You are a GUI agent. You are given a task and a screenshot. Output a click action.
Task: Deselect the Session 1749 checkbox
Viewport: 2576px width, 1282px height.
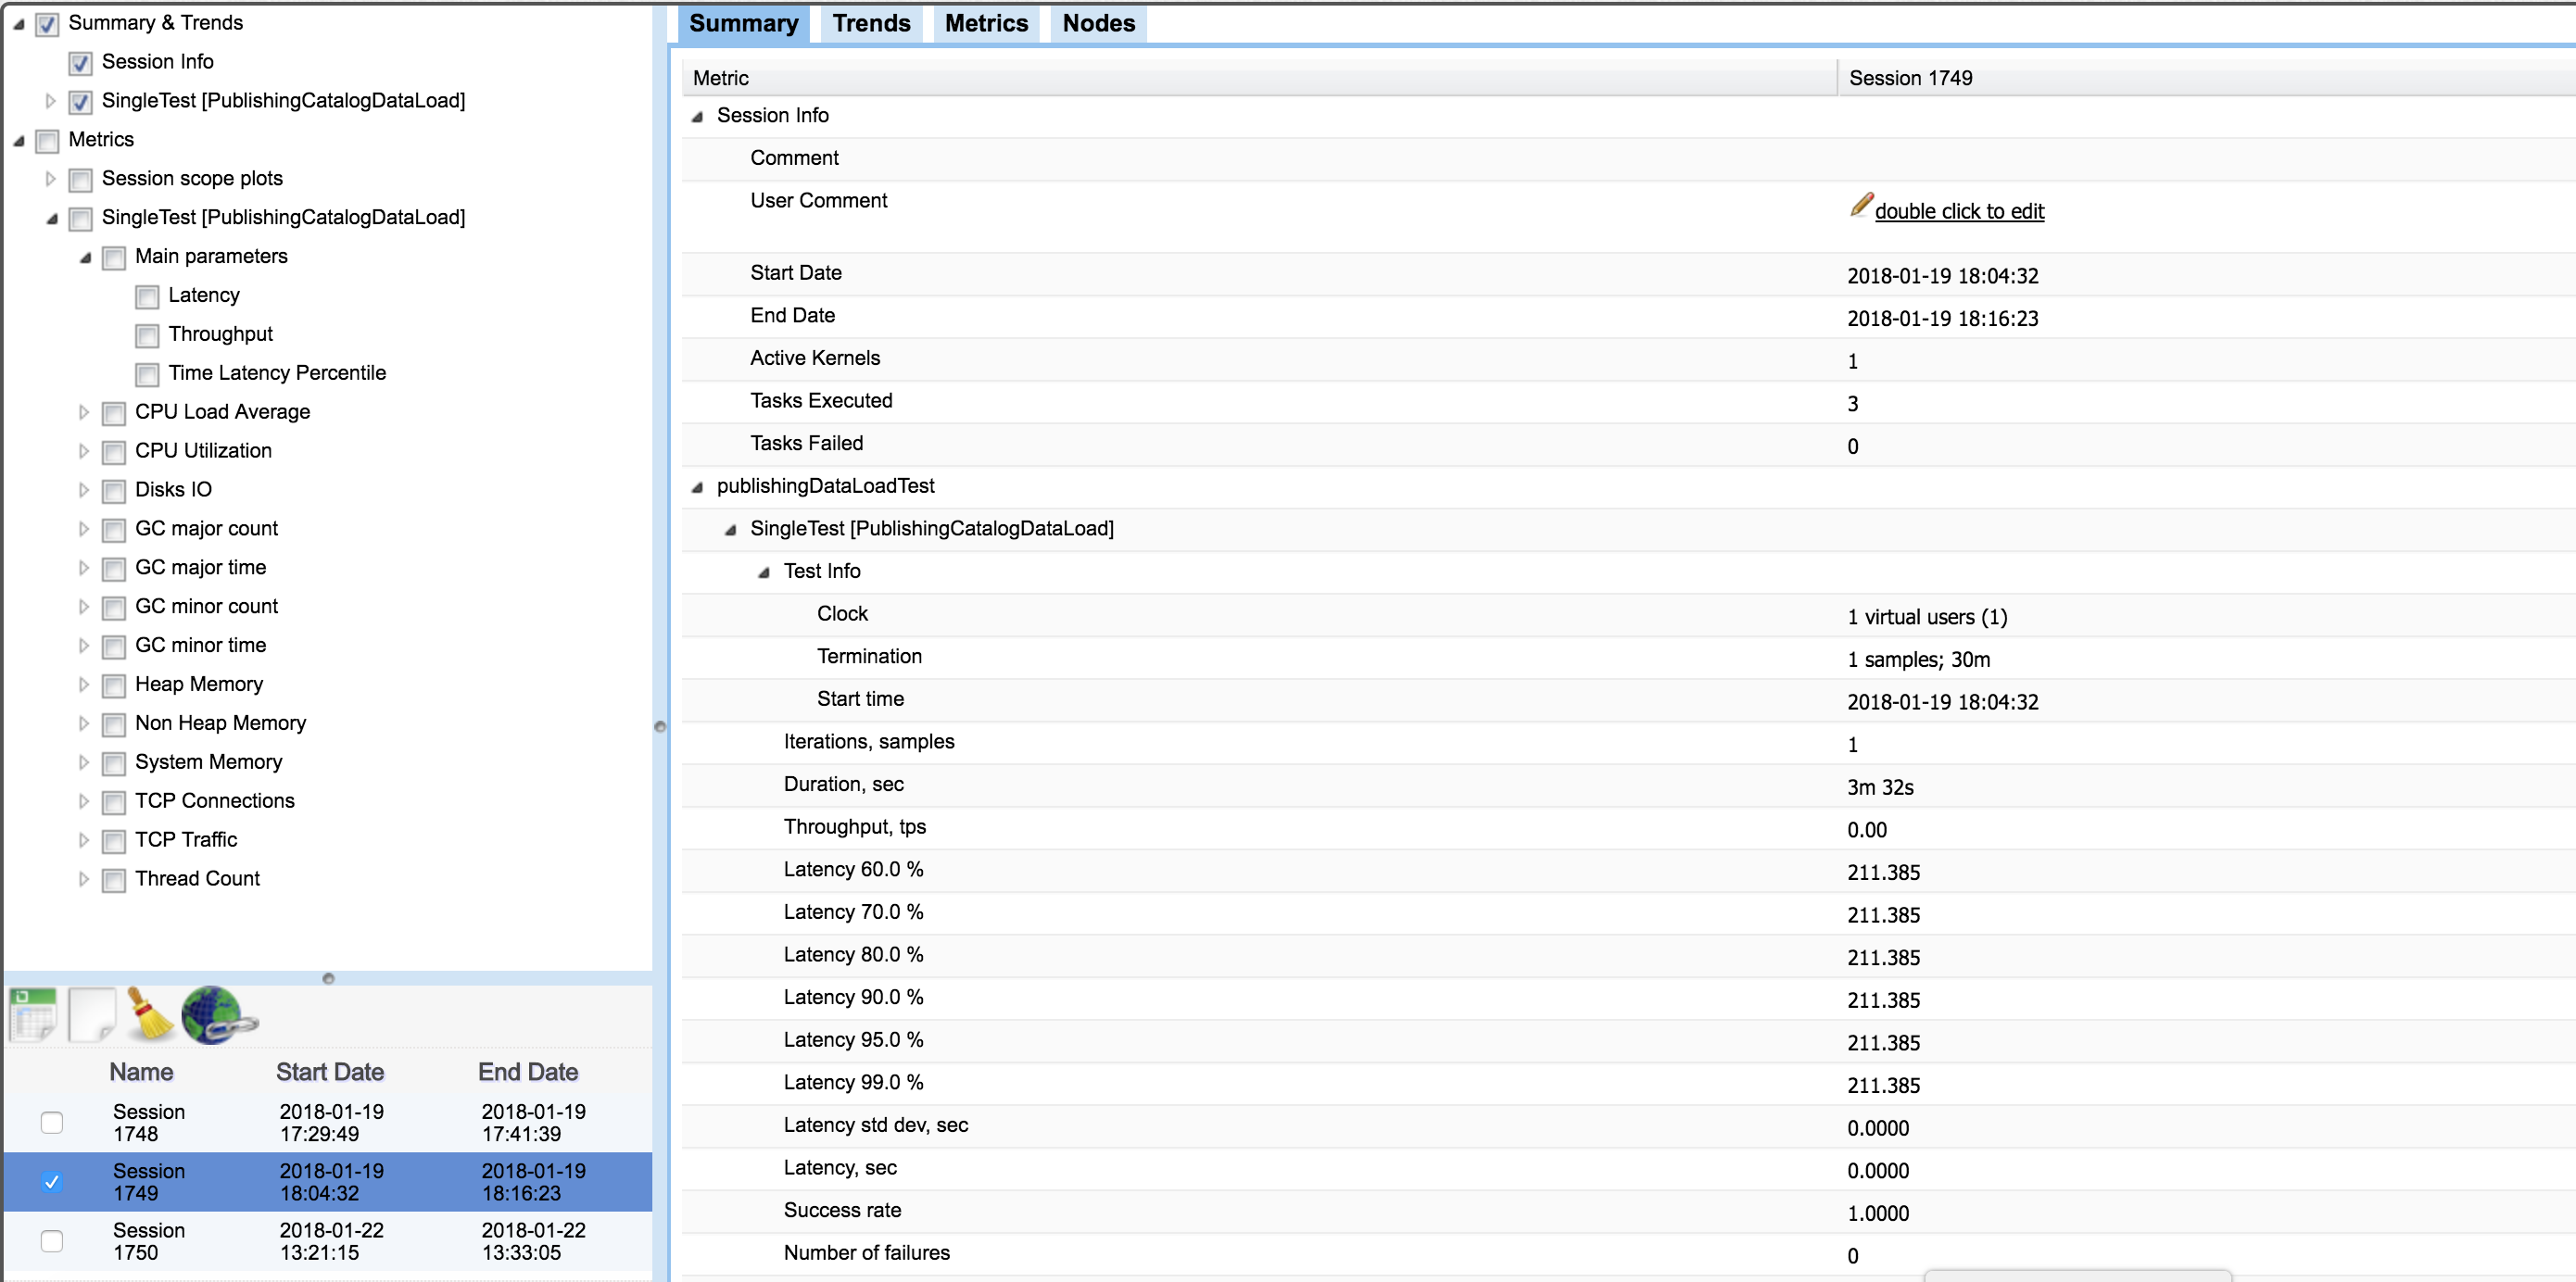point(52,1182)
